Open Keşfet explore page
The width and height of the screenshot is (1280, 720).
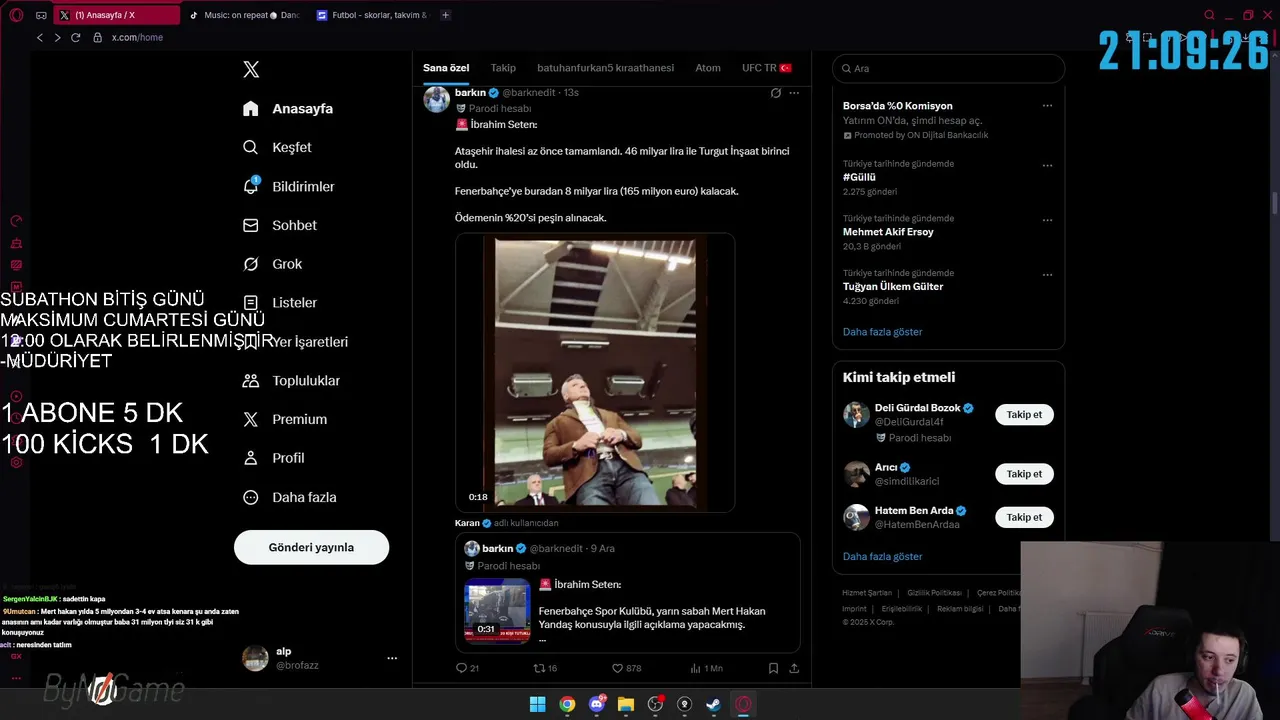(x=277, y=147)
